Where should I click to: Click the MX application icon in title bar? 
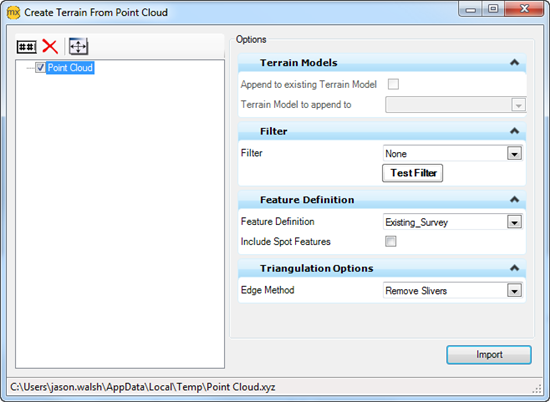tap(13, 13)
